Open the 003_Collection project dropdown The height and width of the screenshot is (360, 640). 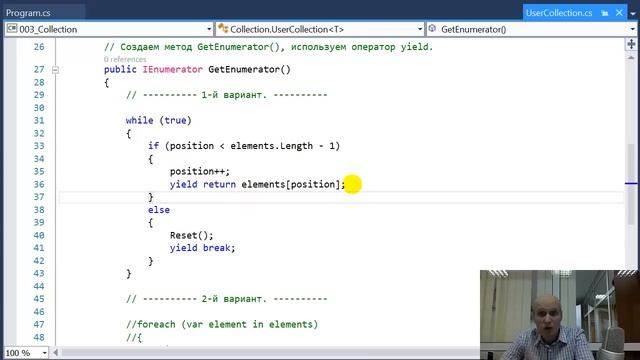point(209,29)
